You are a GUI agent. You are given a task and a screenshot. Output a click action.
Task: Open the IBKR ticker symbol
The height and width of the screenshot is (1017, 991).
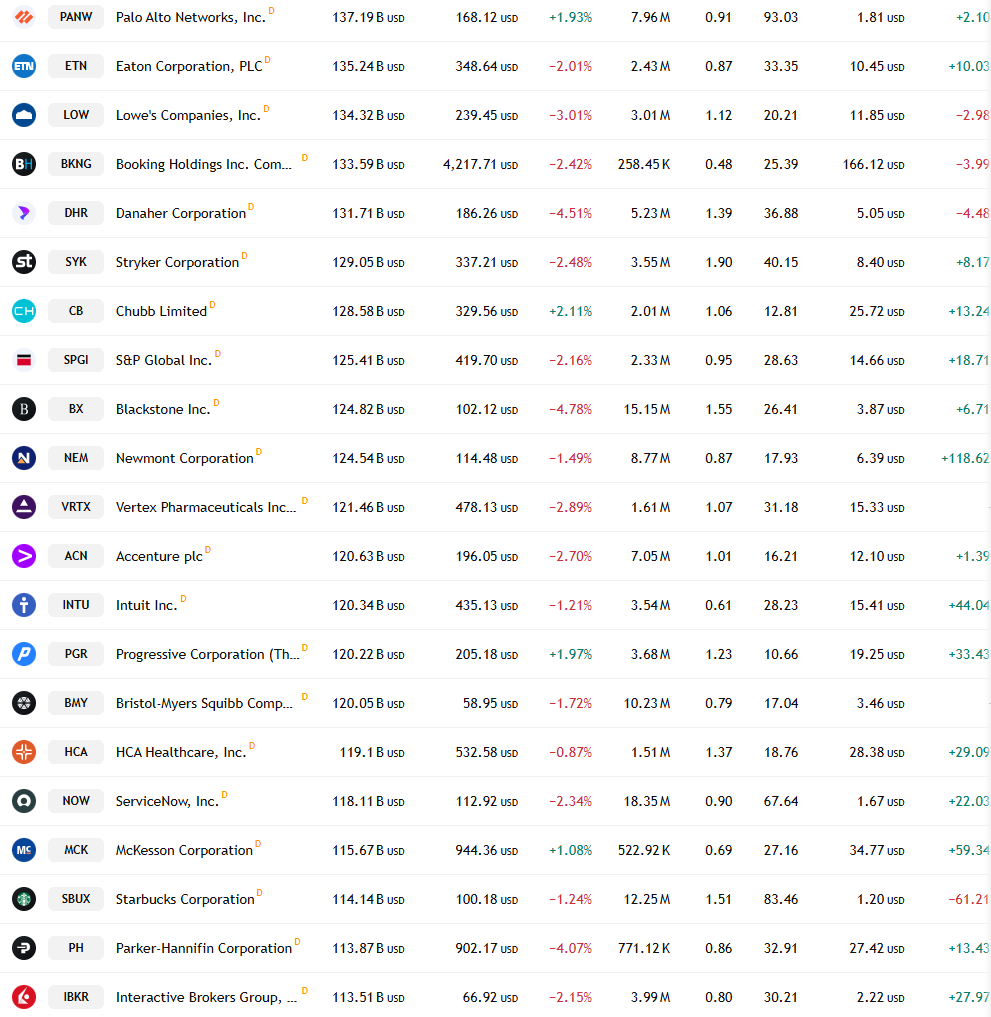76,996
